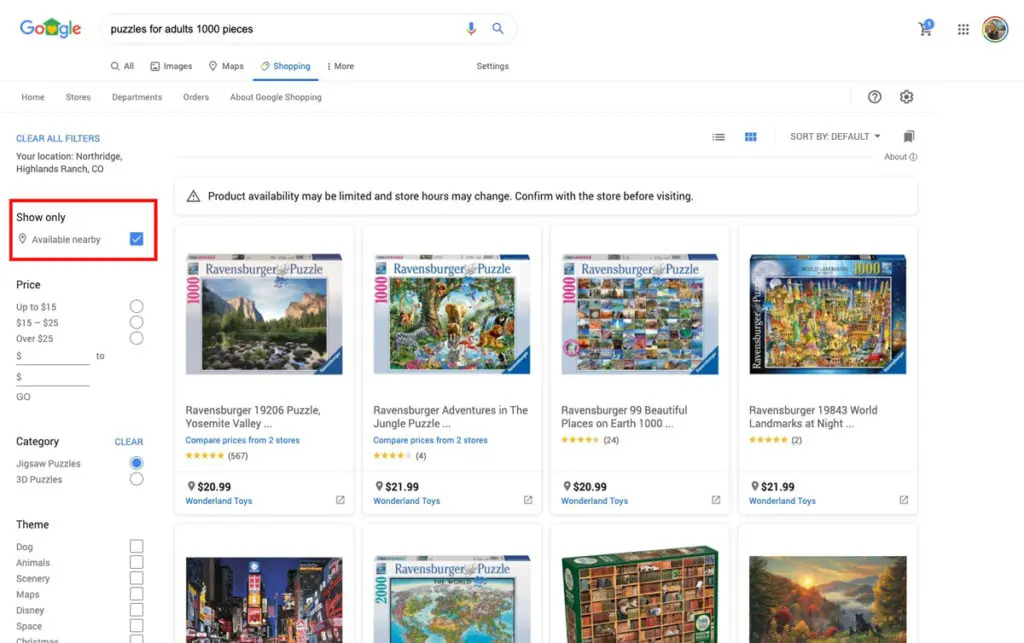The image size is (1024, 643).
Task: Open the Stores section
Action: (78, 97)
